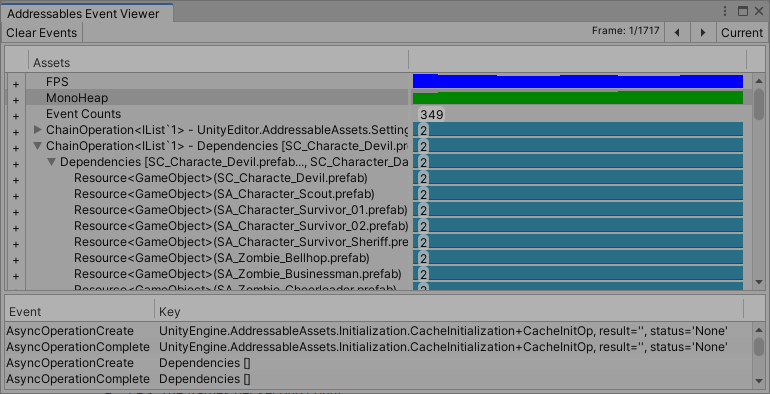Collapse the nested Dependencies group

tap(52, 162)
